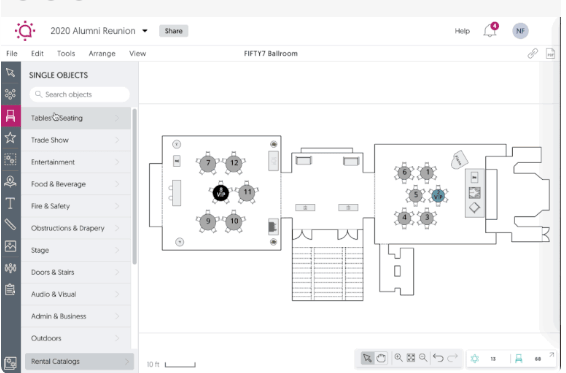Expand the Entertainment category
566x373 pixels.
click(76, 162)
